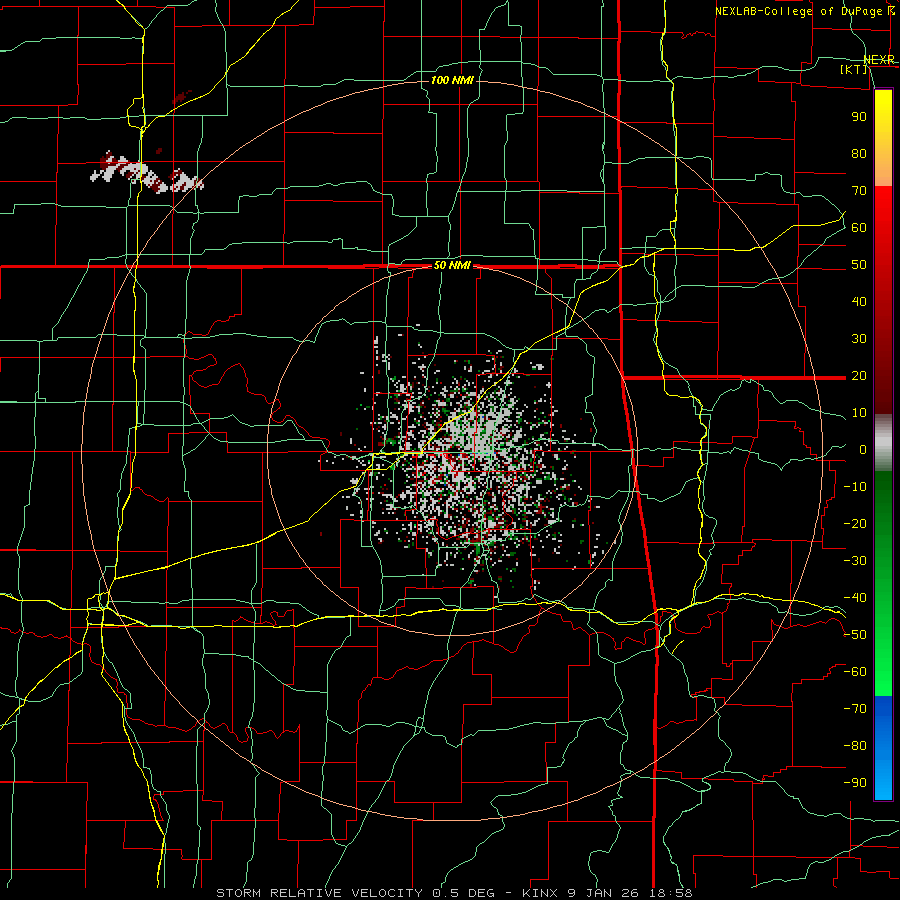Select the "-70" value on the velocity scale
900x900 pixels.
click(x=855, y=709)
